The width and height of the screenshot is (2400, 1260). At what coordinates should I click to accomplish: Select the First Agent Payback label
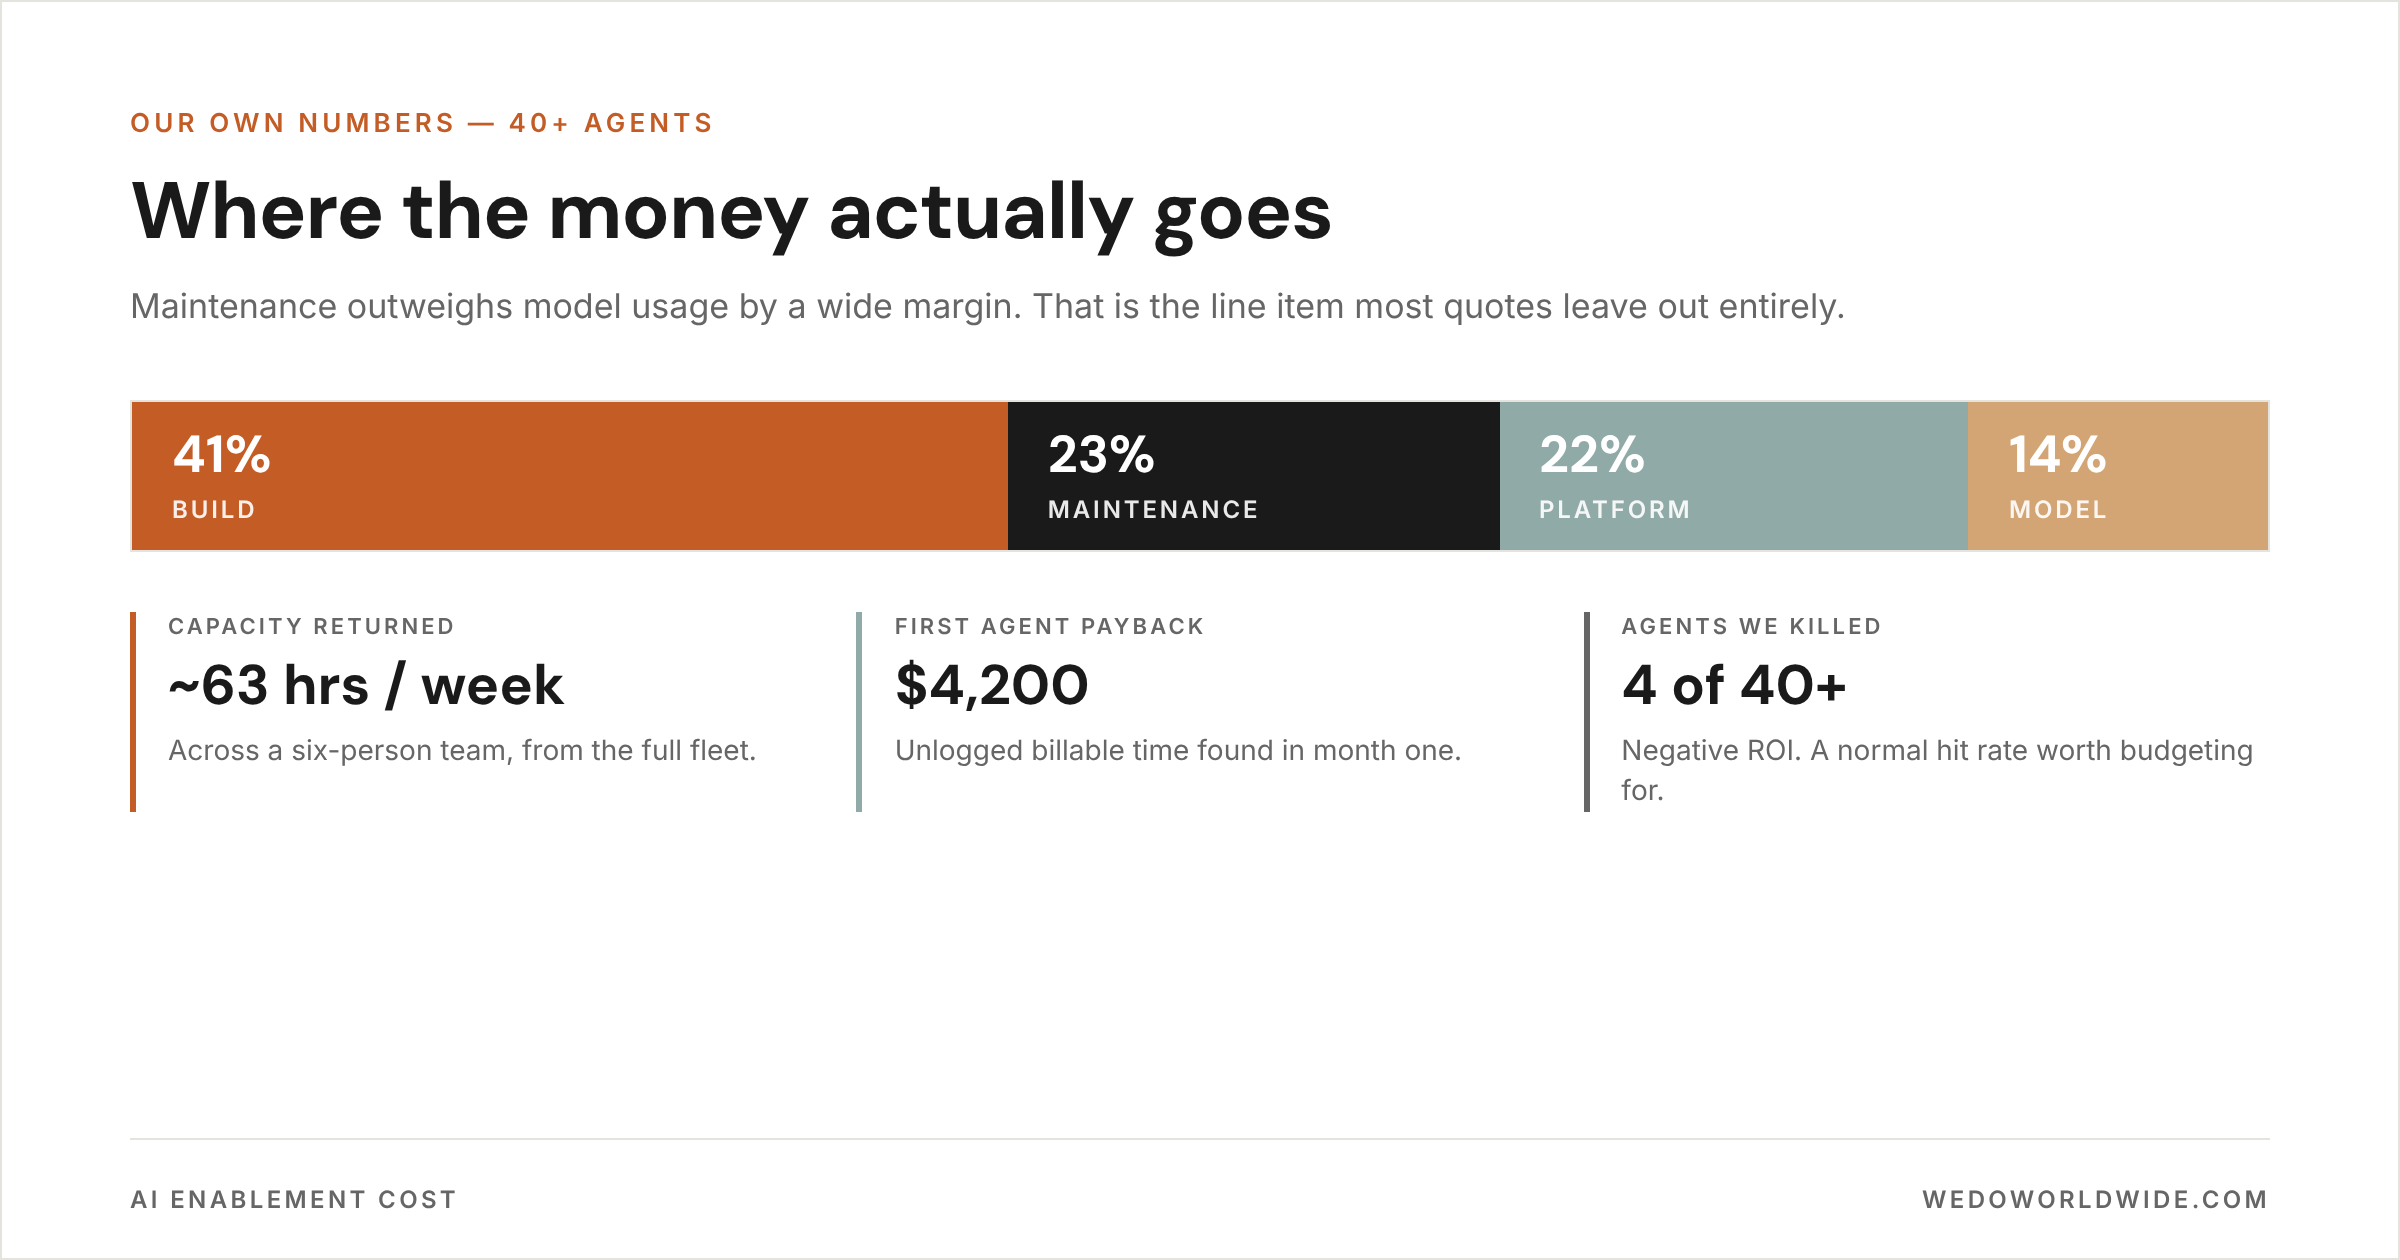pyautogui.click(x=1049, y=626)
